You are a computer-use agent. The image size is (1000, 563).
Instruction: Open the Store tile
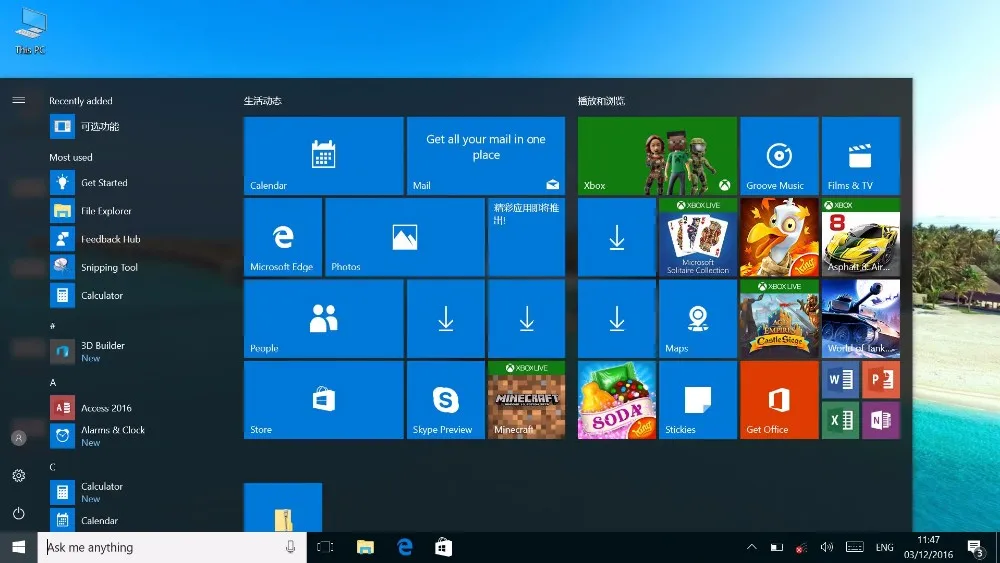tap(323, 400)
